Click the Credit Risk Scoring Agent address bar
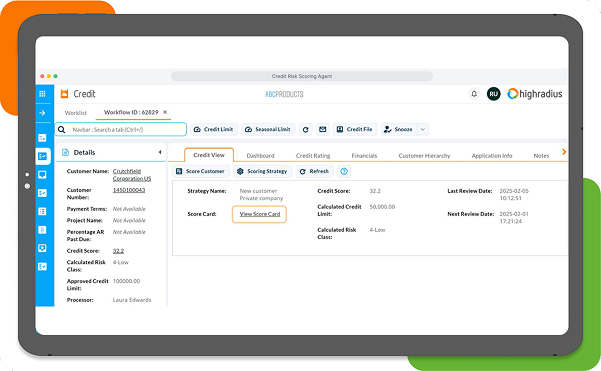Viewport: 601px width, 371px height. (x=302, y=76)
